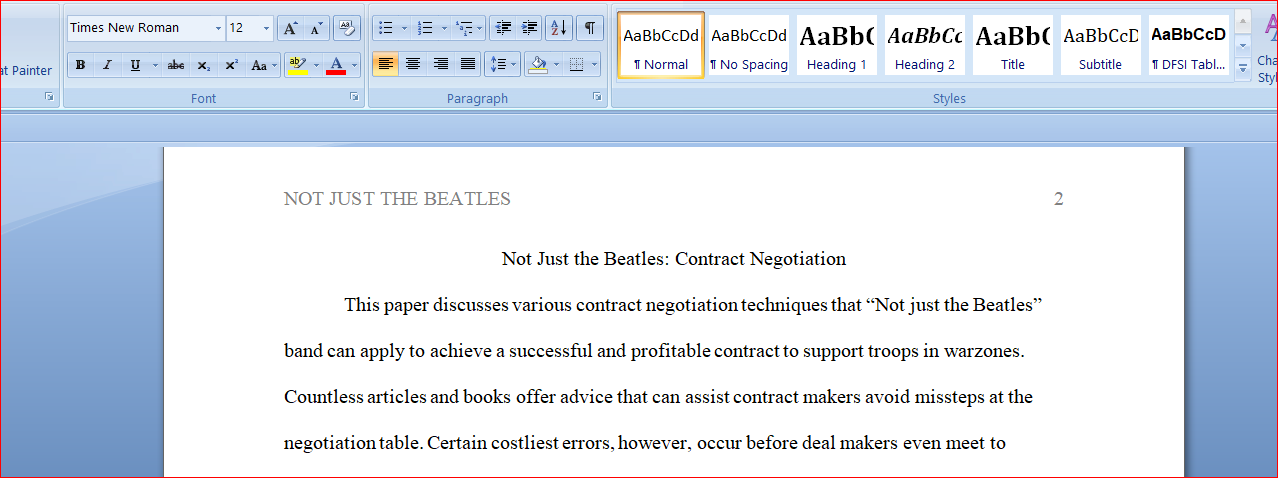Click the font size field
This screenshot has width=1278, height=478.
243,28
